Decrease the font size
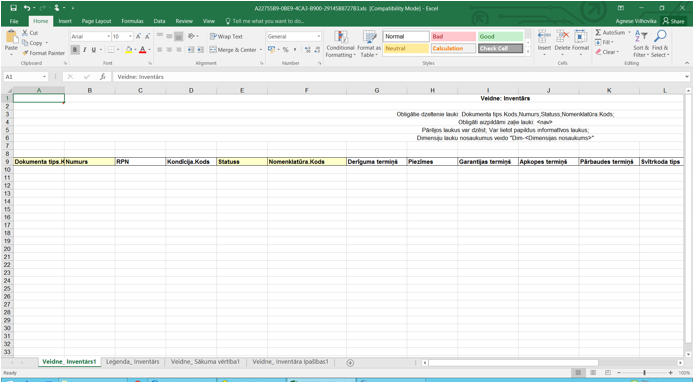This screenshot has height=382, width=696. tap(147, 36)
